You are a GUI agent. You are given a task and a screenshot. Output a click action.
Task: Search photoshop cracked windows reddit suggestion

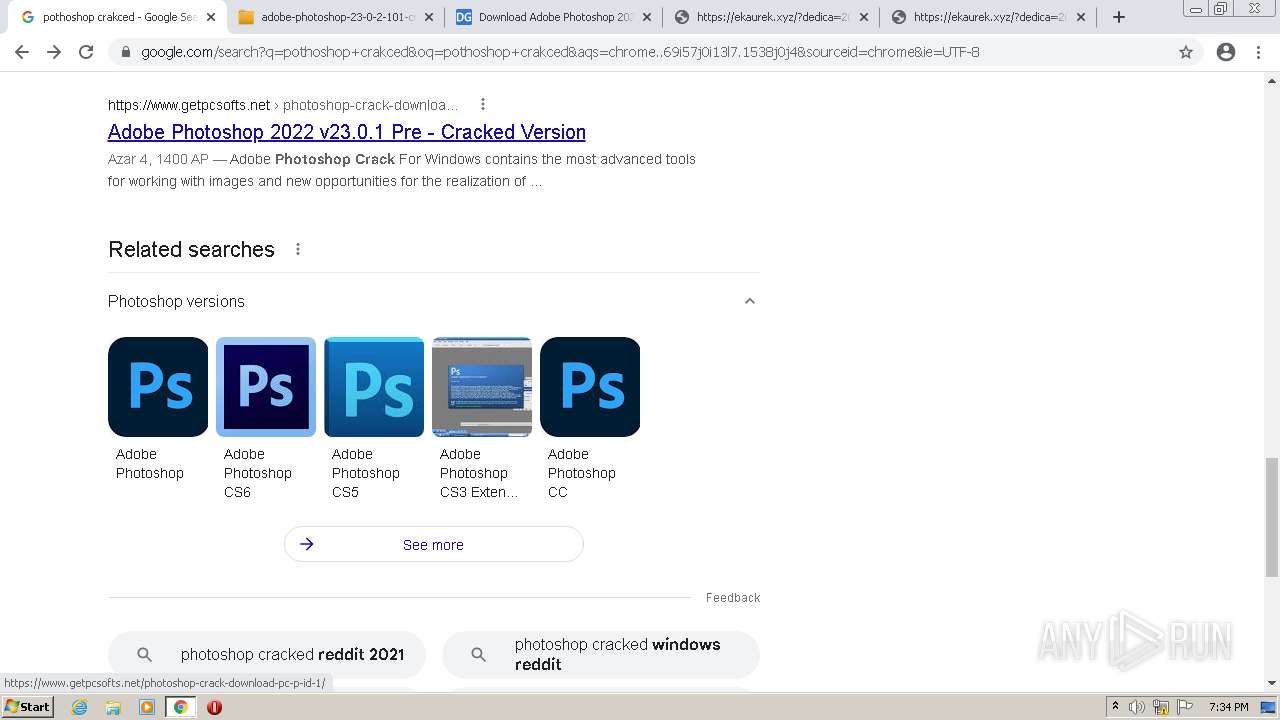601,654
